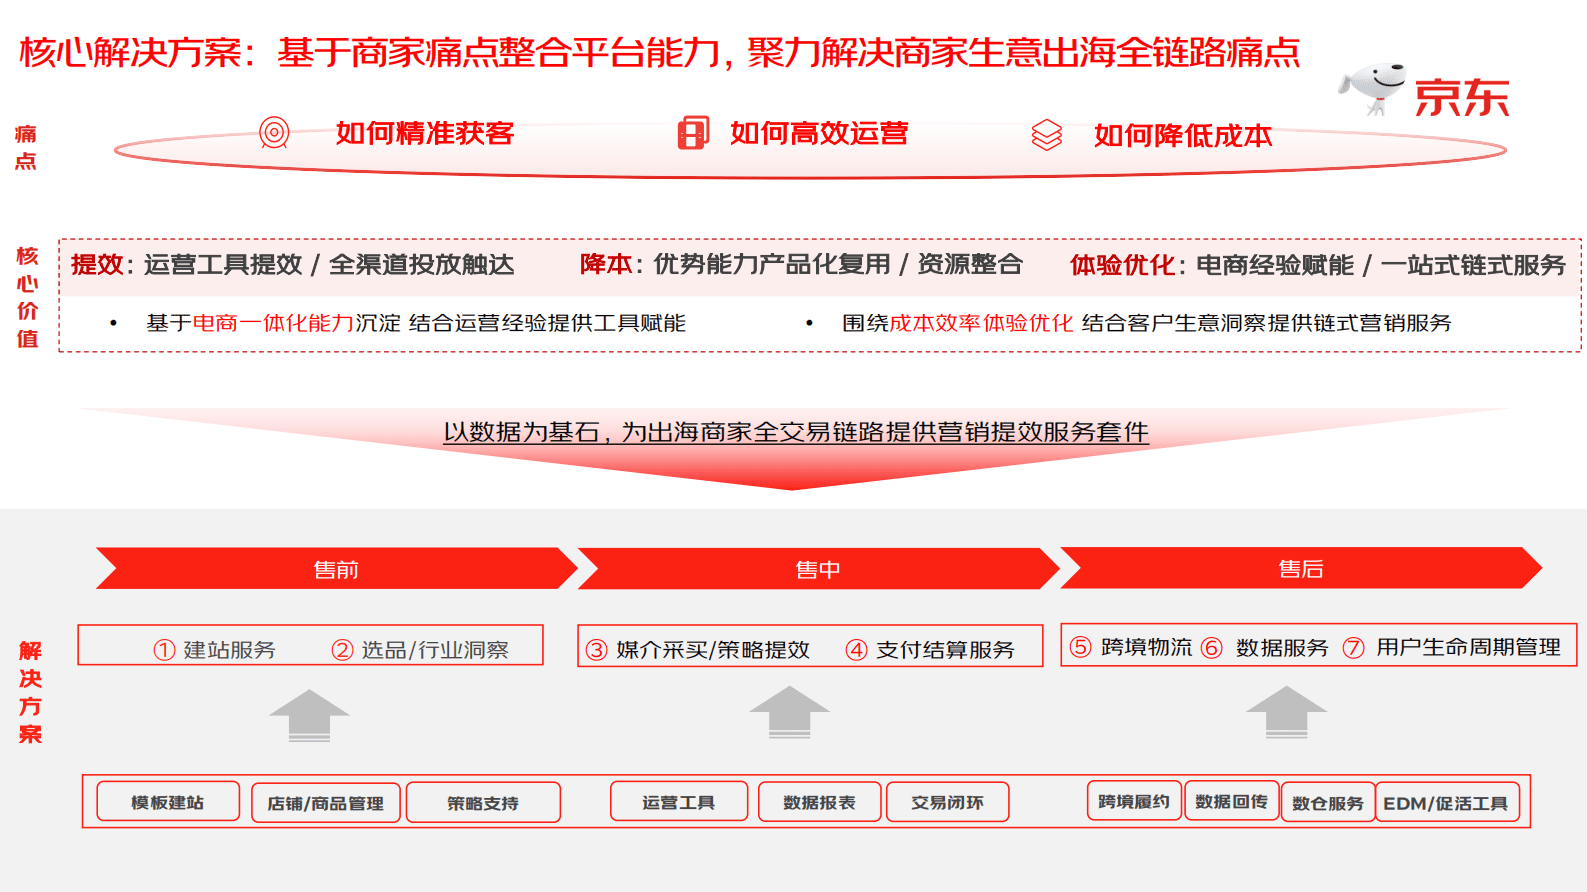Viewport: 1587px width, 892px height.
Task: Click the document icon beside 如何高效运营
Action: [693, 132]
